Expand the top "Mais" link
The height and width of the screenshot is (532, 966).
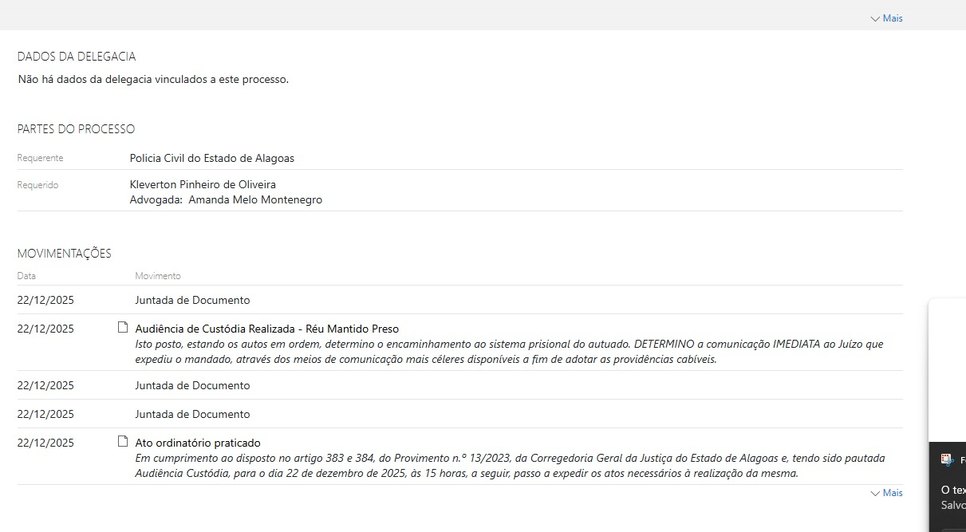point(892,18)
